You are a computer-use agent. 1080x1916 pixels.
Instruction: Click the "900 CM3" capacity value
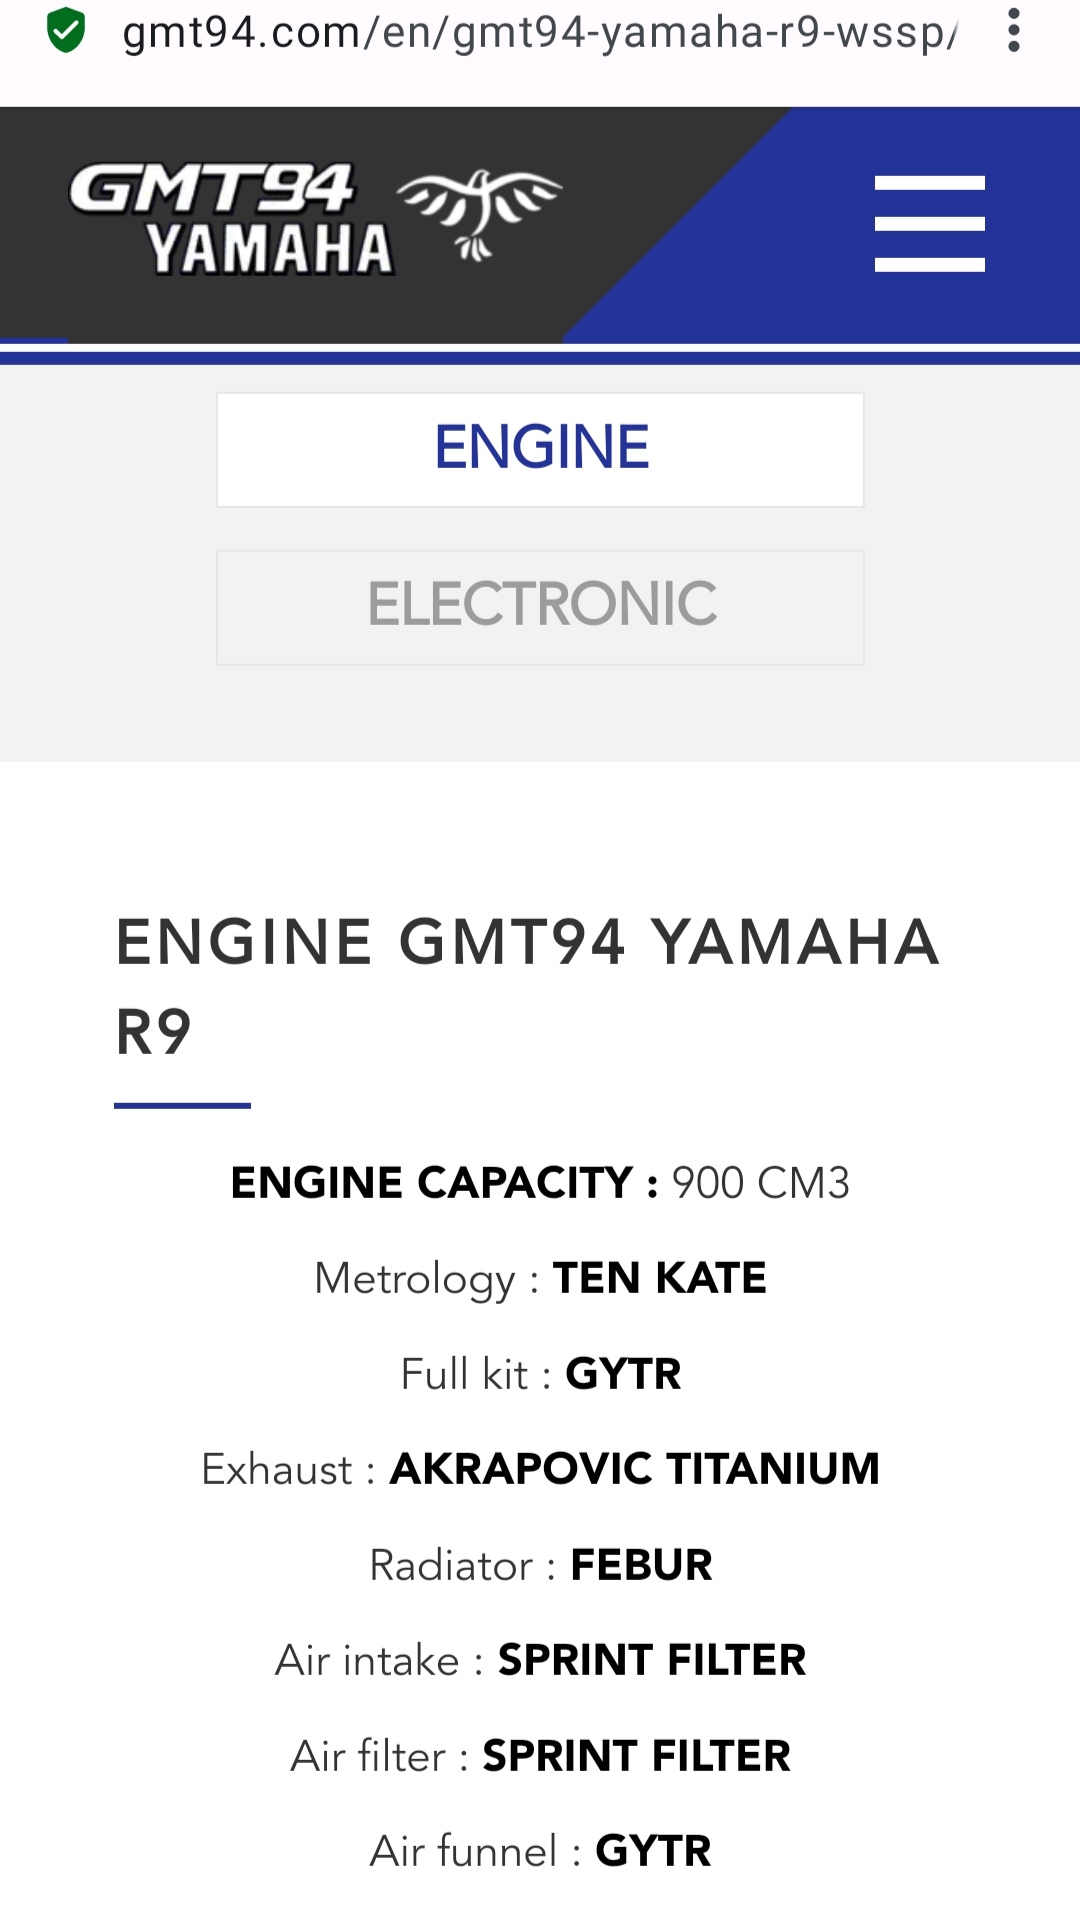(x=760, y=1183)
